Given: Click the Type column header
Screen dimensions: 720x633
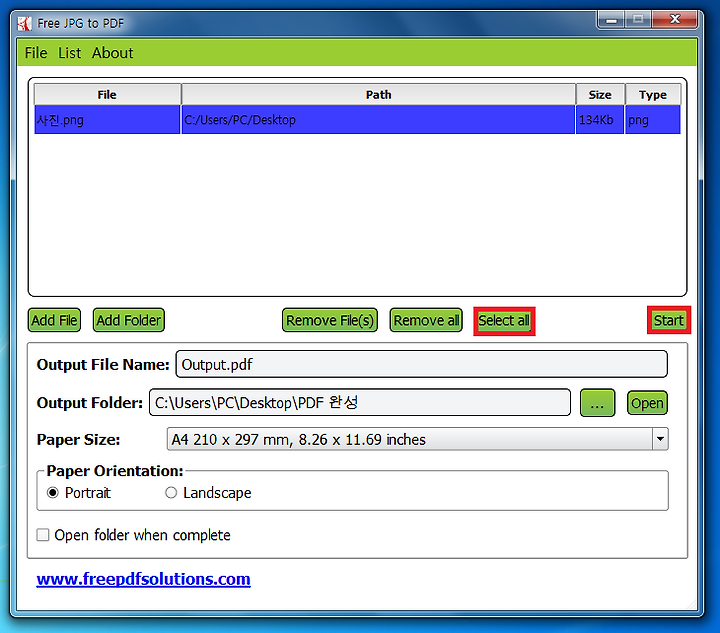Looking at the screenshot, I should tap(652, 95).
